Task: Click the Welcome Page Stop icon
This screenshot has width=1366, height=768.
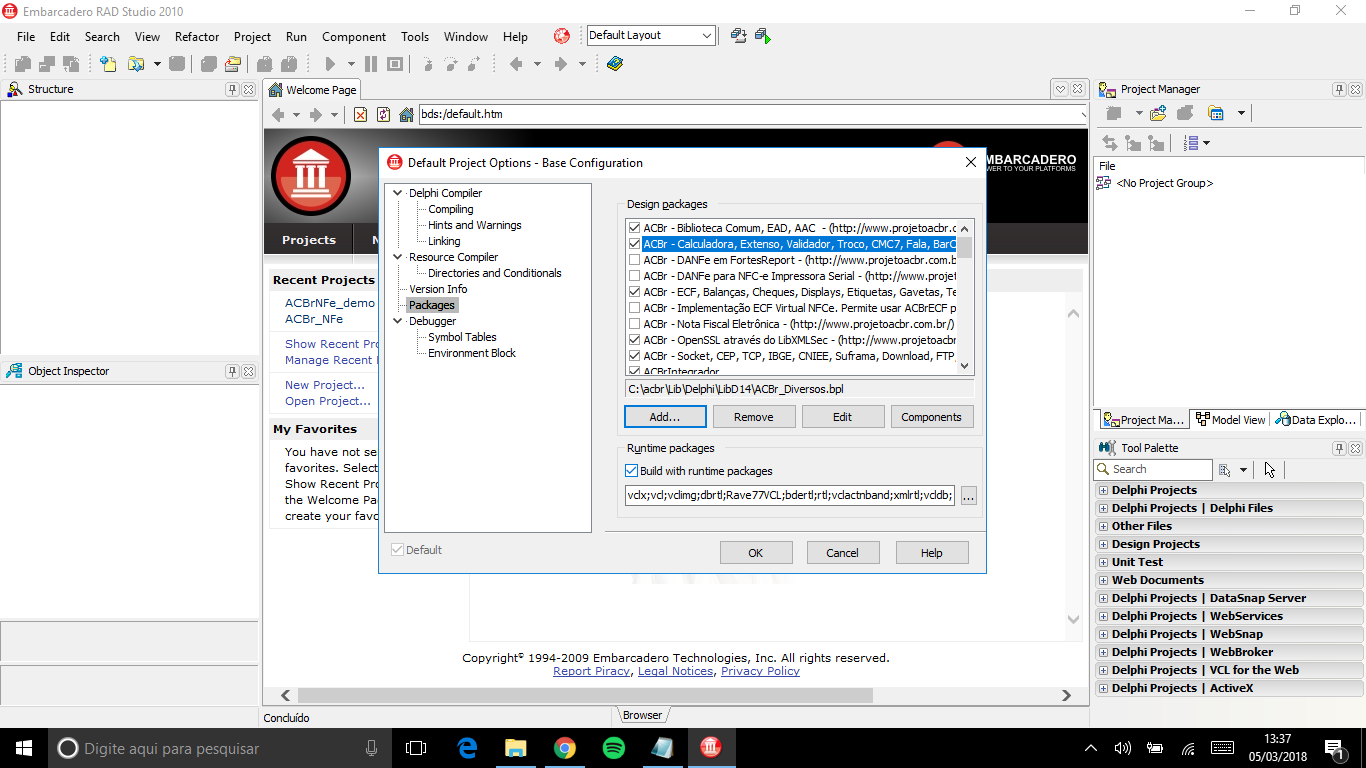Action: [360, 115]
